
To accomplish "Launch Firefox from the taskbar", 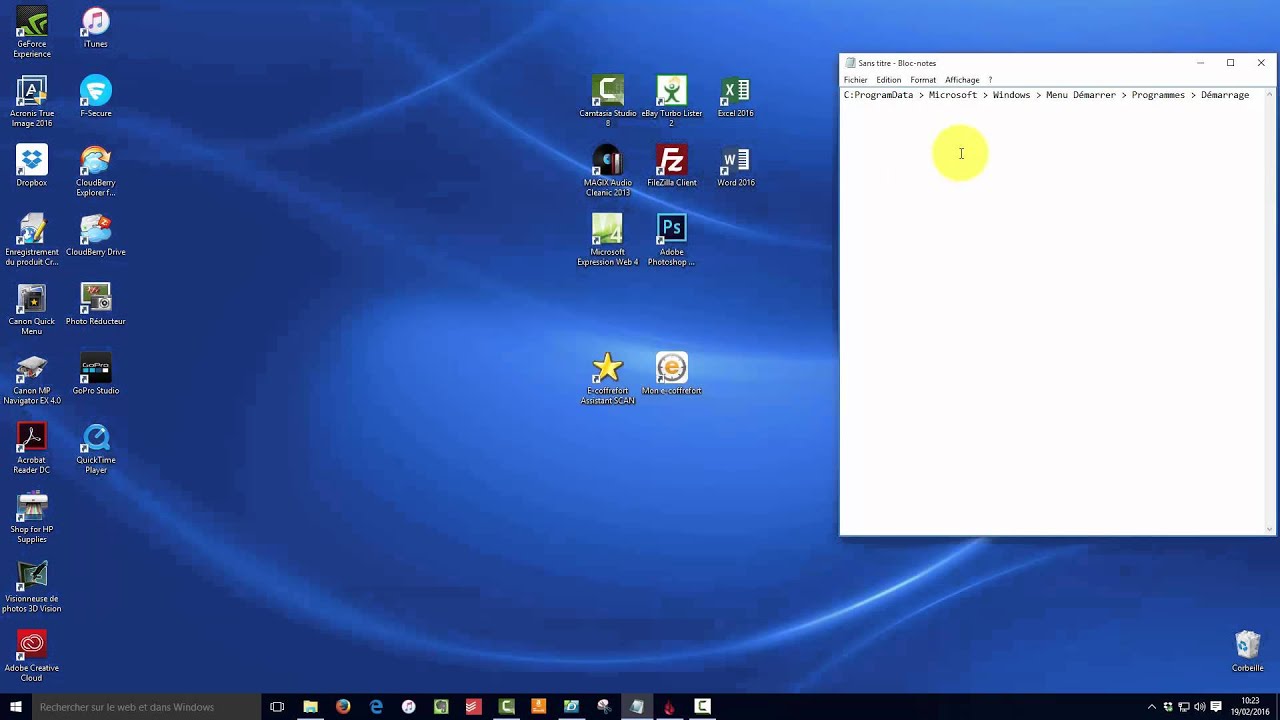I will (343, 707).
